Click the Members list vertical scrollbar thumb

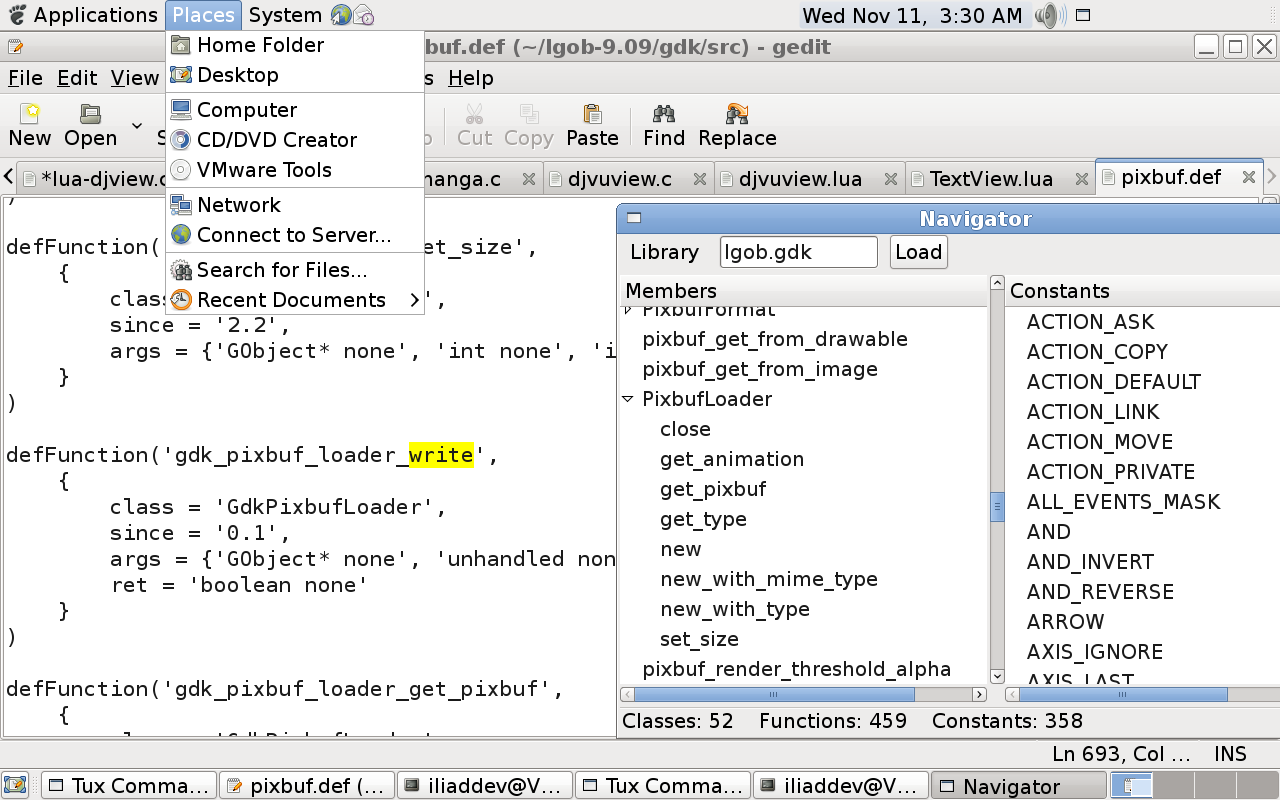(x=997, y=507)
